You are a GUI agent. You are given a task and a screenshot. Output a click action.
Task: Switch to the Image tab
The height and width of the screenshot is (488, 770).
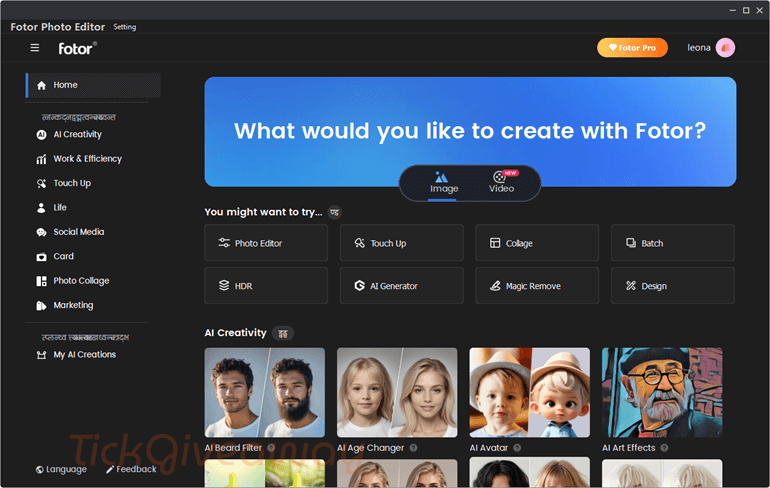tap(444, 183)
